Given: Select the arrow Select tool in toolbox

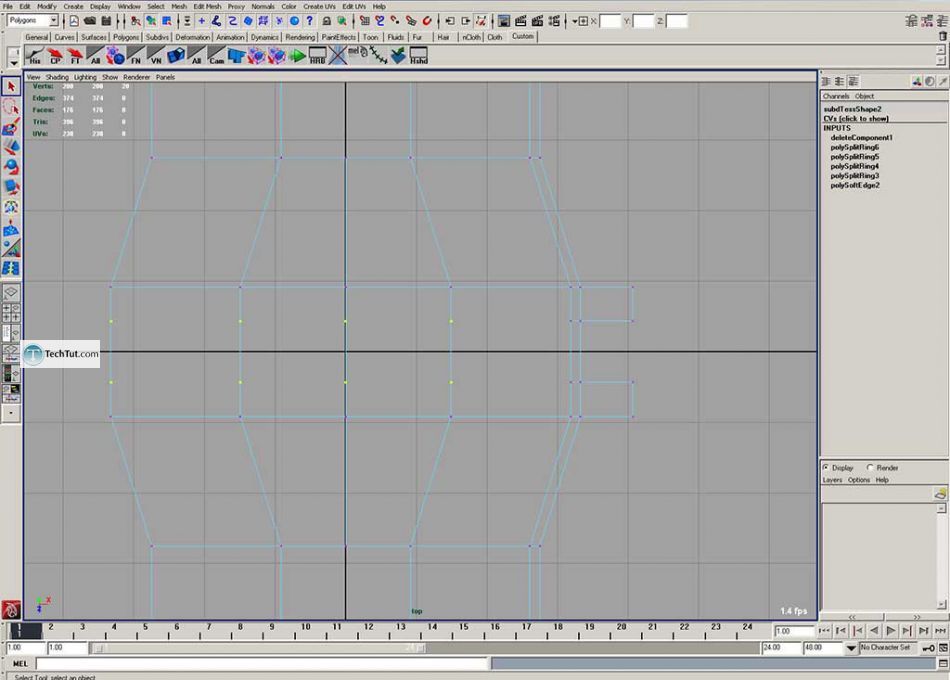Looking at the screenshot, I should (11, 87).
